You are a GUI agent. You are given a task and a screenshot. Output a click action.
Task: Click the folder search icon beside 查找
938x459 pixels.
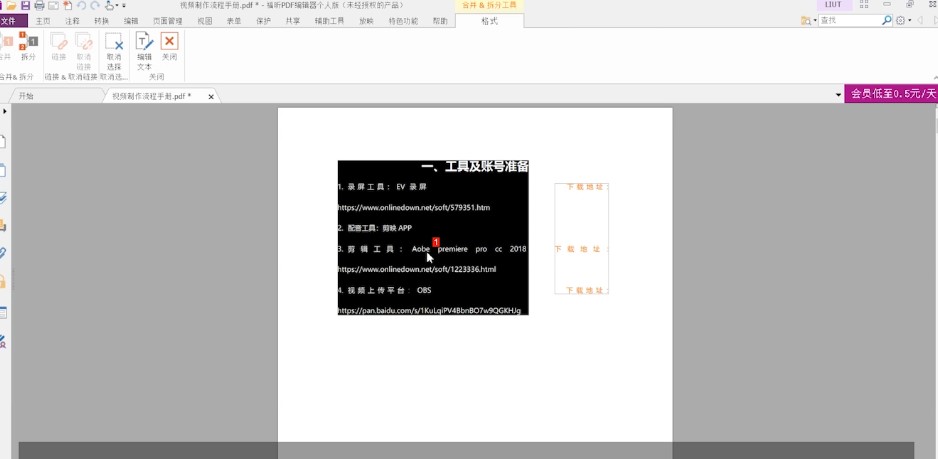coord(806,21)
